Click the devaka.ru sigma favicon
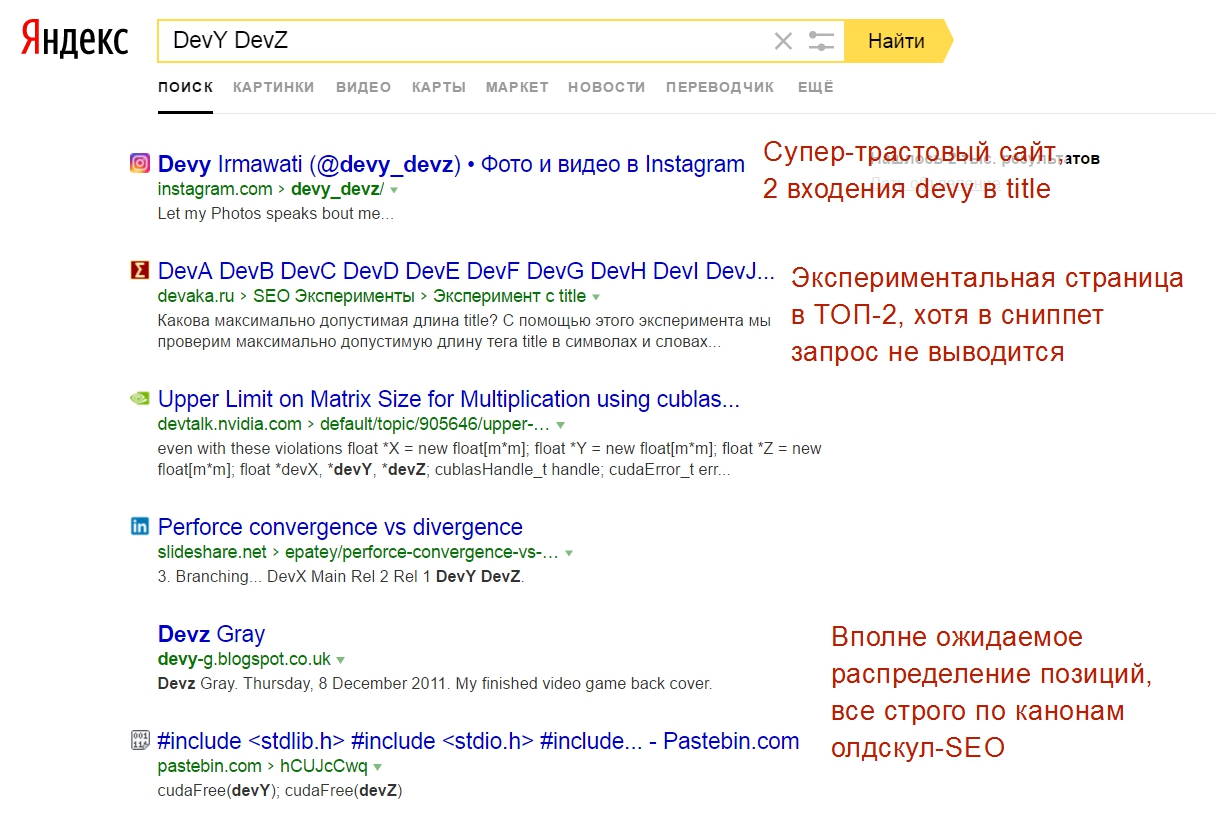The width and height of the screenshot is (1216, 834). coord(140,270)
